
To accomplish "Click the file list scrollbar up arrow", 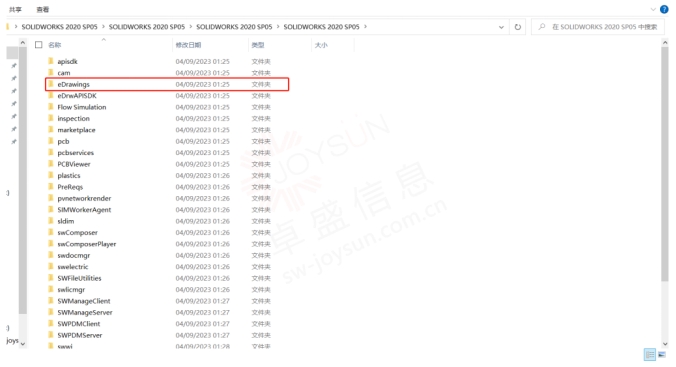I will pos(665,42).
